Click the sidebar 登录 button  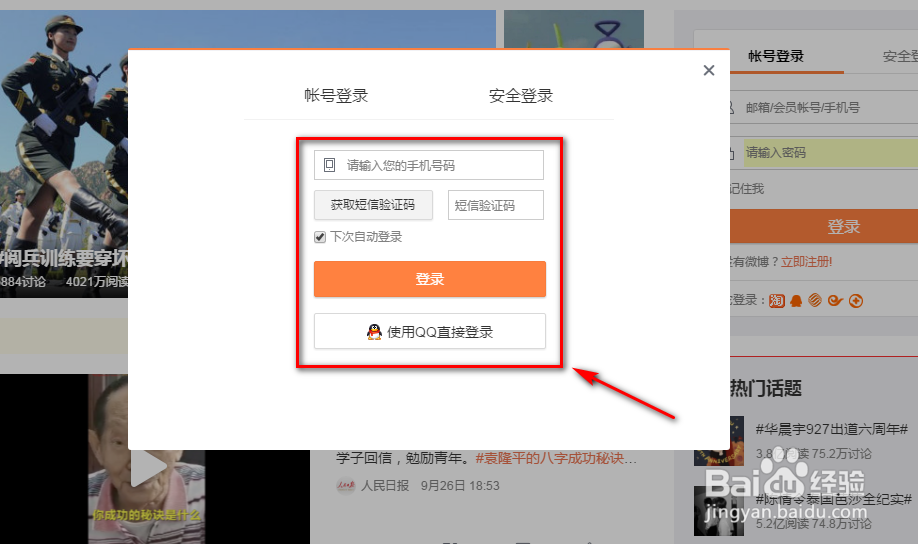pyautogui.click(x=824, y=226)
